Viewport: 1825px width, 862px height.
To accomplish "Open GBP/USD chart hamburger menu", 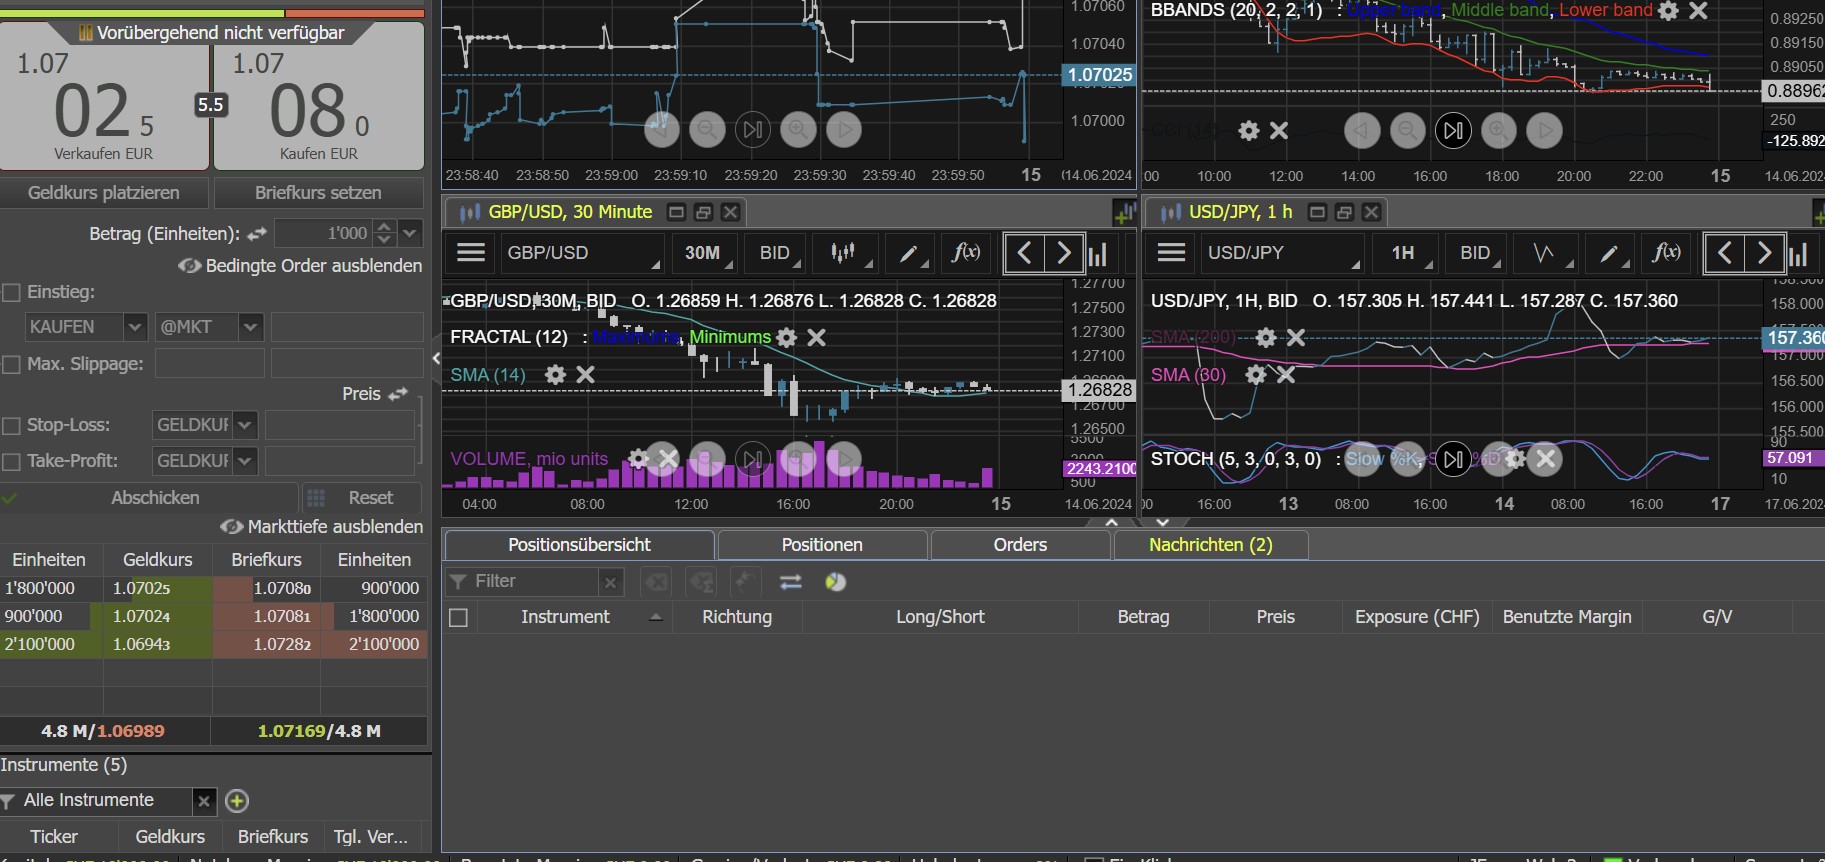I will tap(471, 253).
